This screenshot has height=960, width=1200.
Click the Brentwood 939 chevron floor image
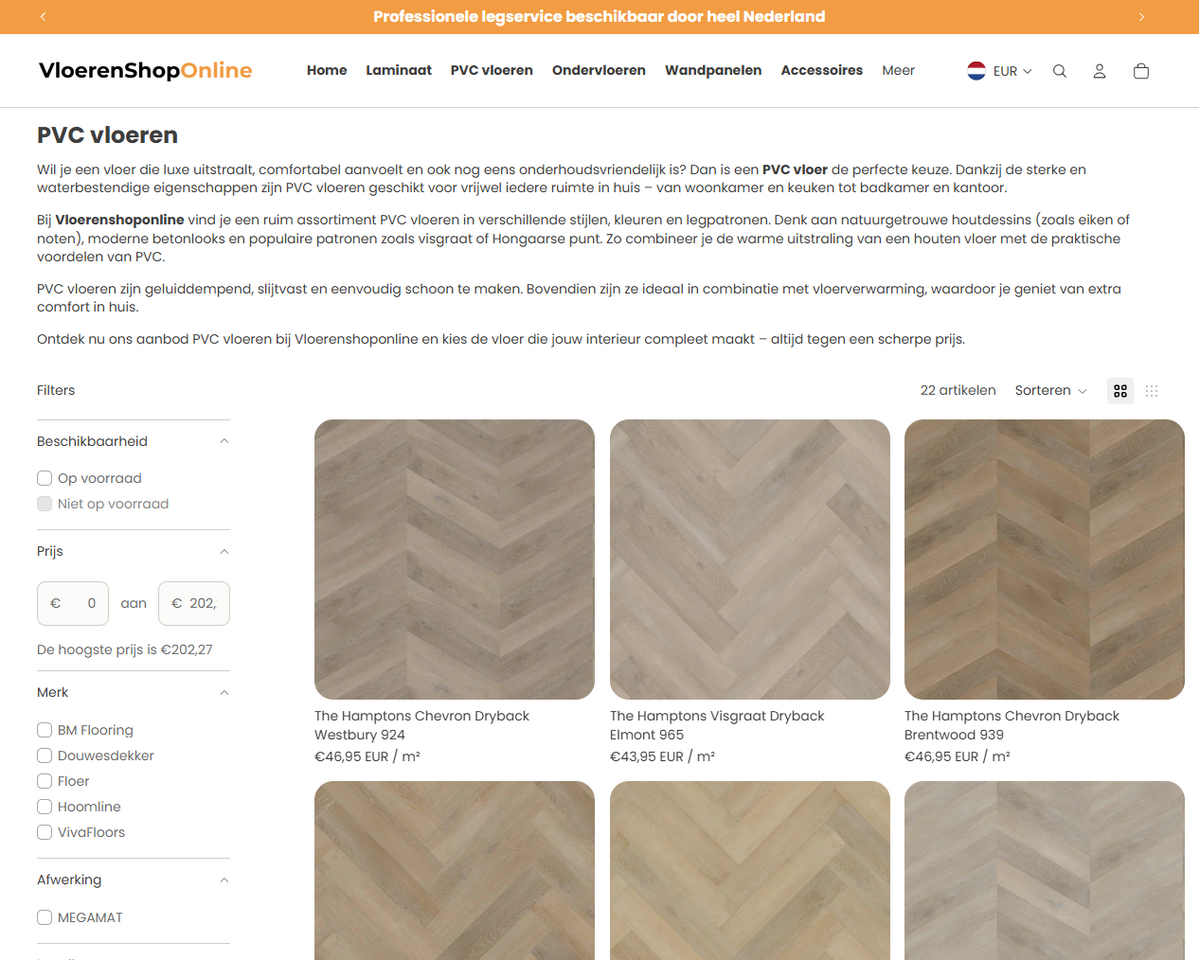point(1045,559)
